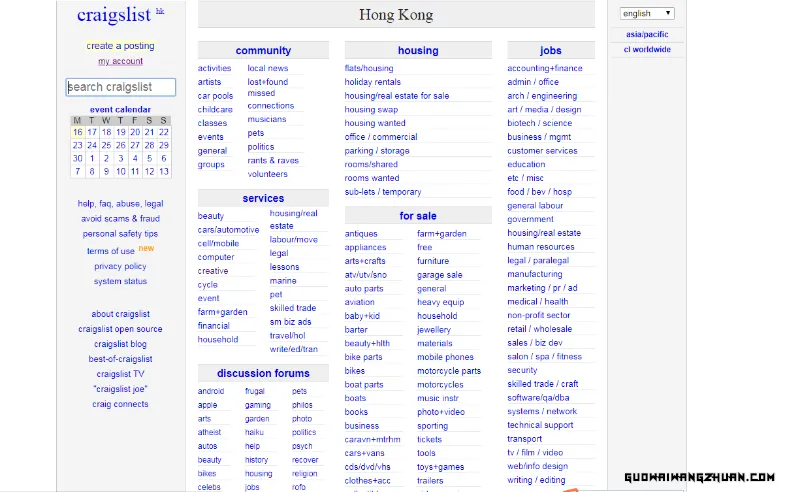This screenshot has height=492, width=785.
Task: Browse tv / film / video jobs
Action: tap(535, 452)
